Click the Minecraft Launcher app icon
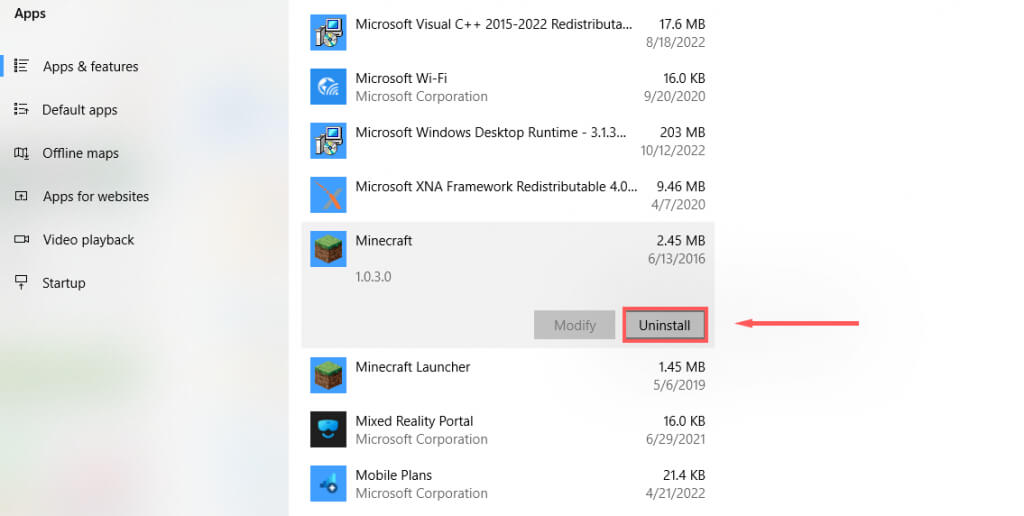This screenshot has width=1024, height=516. (x=328, y=375)
